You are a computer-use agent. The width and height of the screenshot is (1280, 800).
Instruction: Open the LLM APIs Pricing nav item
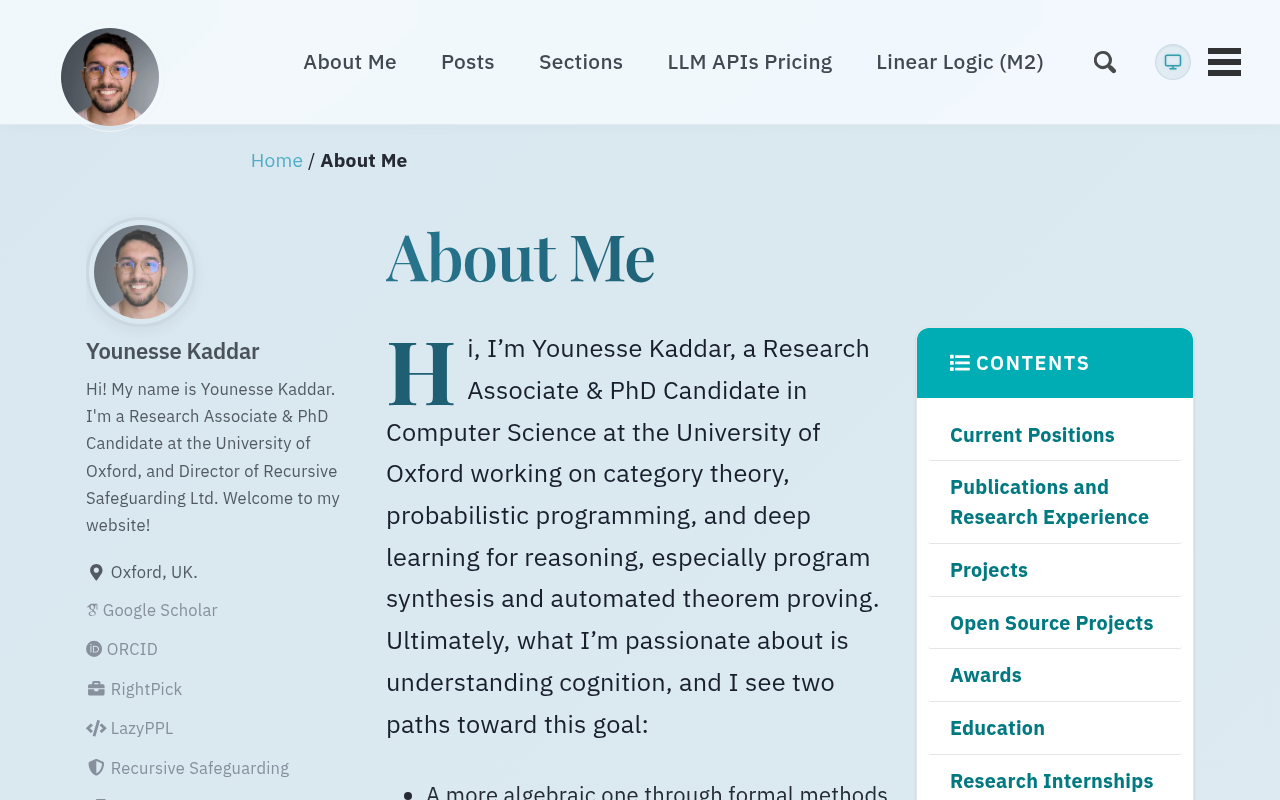click(x=750, y=62)
